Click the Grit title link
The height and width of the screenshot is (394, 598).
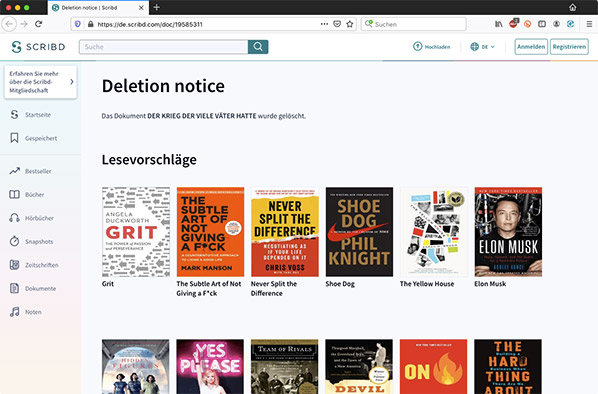point(108,284)
